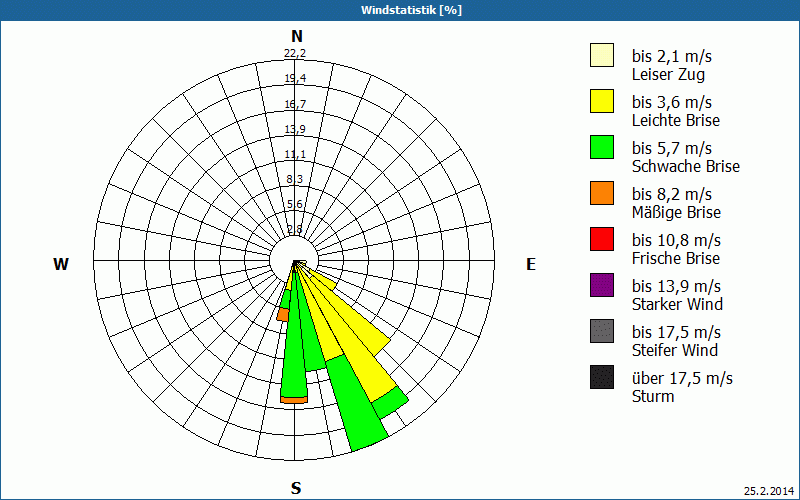Image resolution: width=800 pixels, height=500 pixels.
Task: Click the '13,9' ring scale value
Action: click(295, 129)
